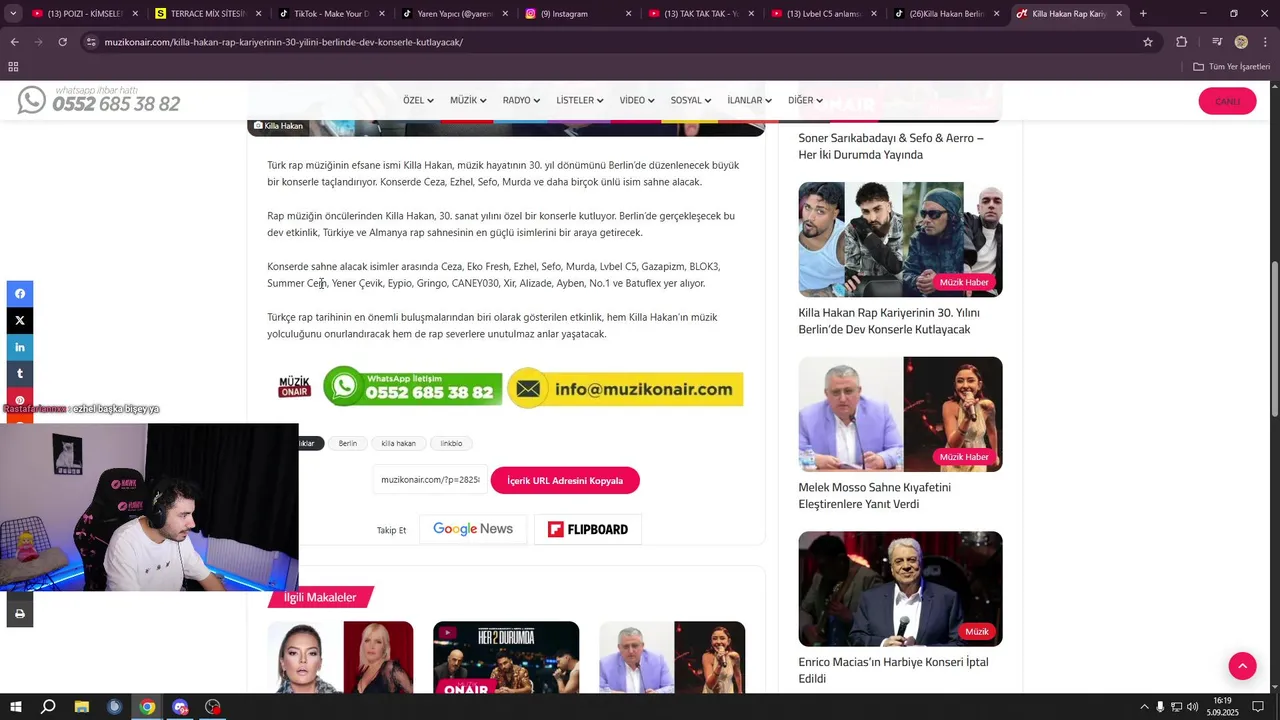Open the apps grid in bookmarks bar
Viewport: 1280px width, 720px height.
click(x=13, y=67)
